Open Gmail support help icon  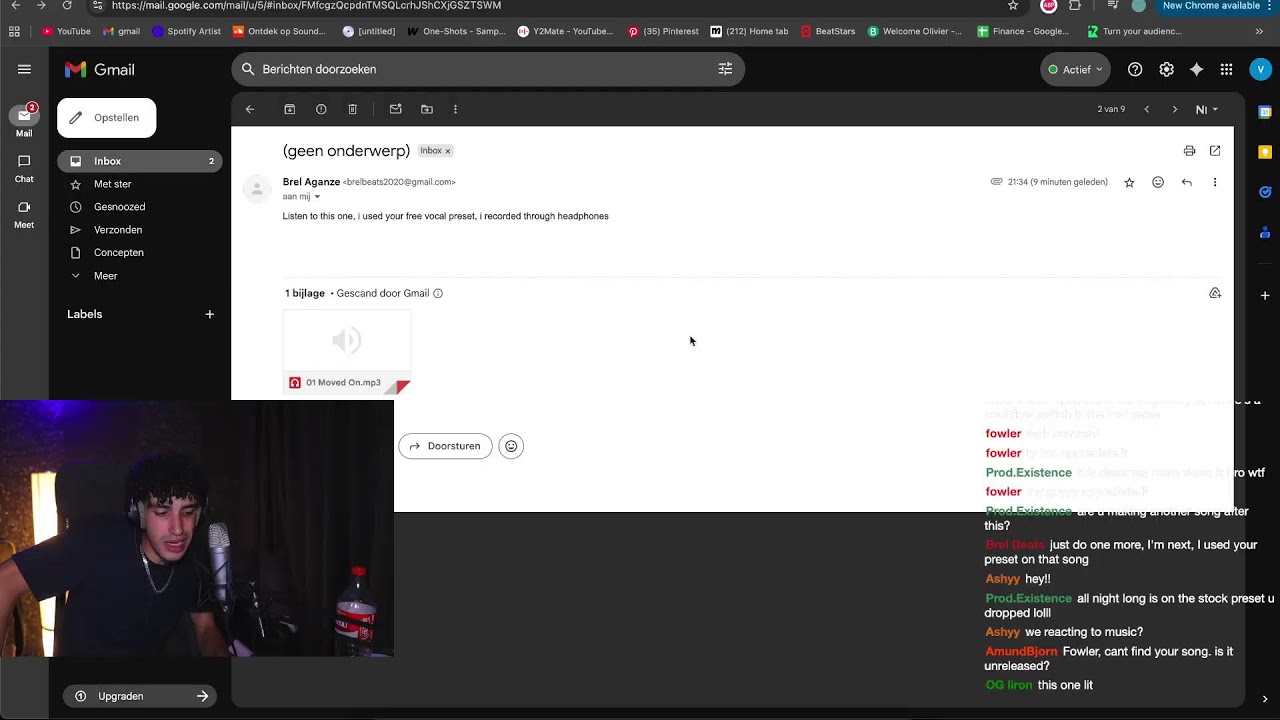1135,69
